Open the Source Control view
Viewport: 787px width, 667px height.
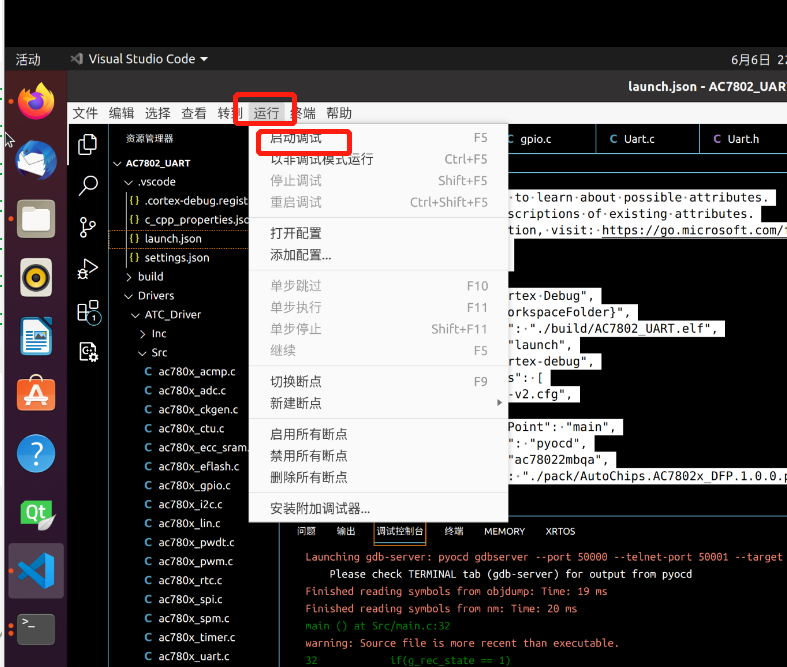[88, 227]
